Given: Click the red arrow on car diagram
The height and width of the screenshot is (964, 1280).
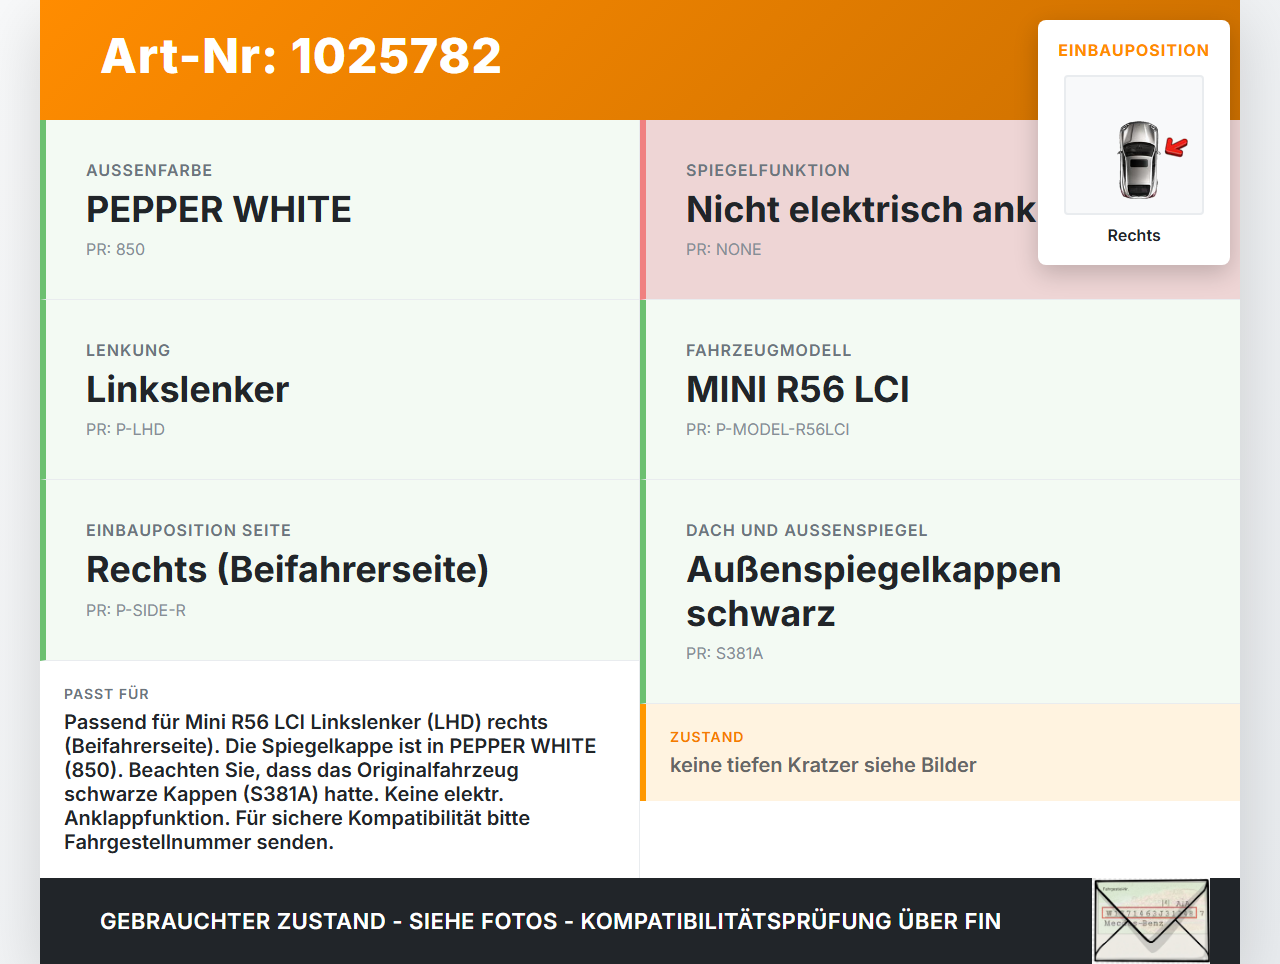Looking at the screenshot, I should pos(1177,148).
